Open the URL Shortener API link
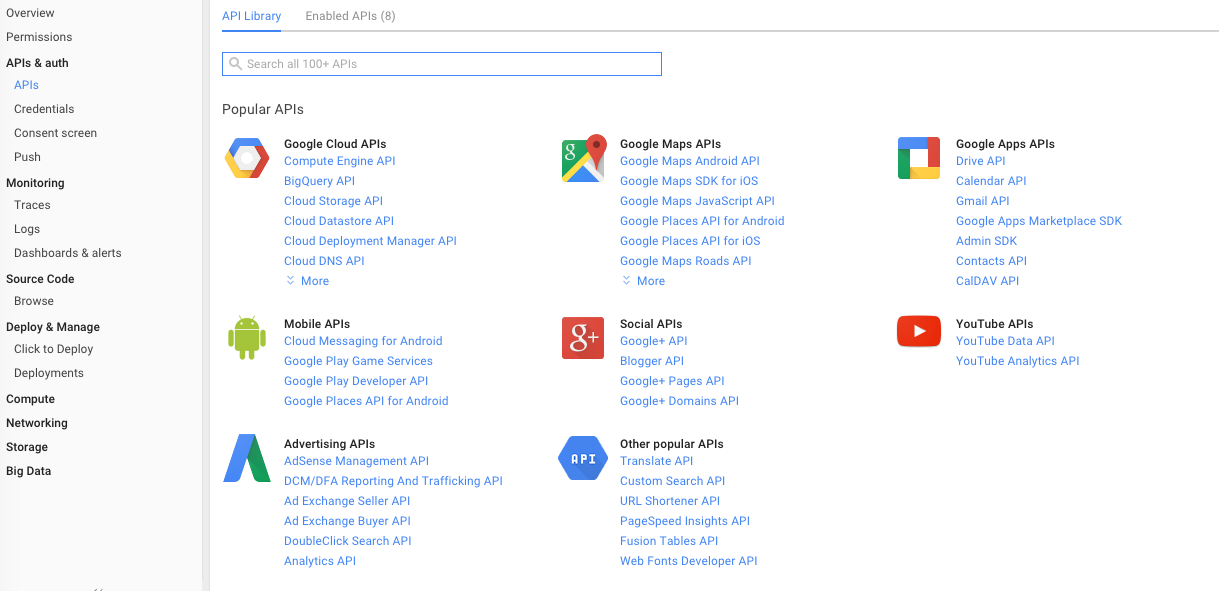The image size is (1219, 591). pos(670,501)
